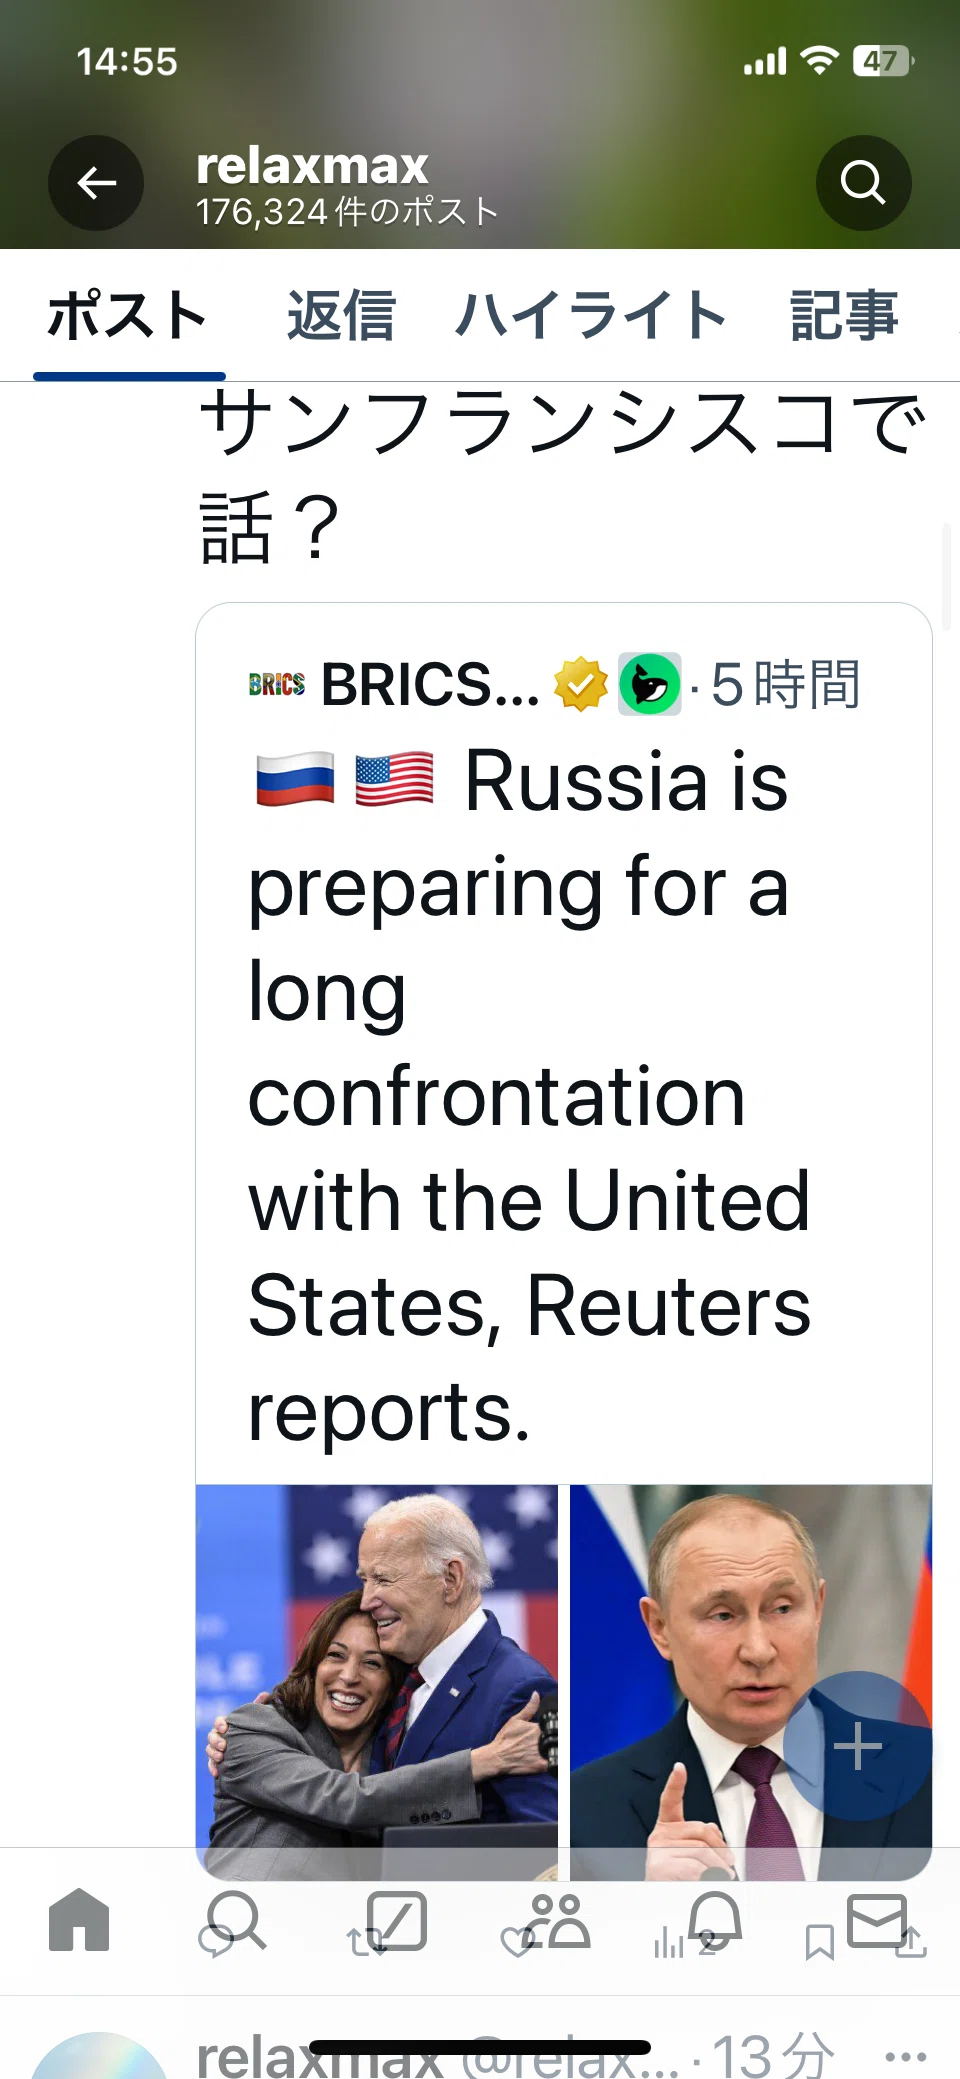This screenshot has height=2079, width=960.
Task: Tap the back arrow button
Action: tap(96, 183)
